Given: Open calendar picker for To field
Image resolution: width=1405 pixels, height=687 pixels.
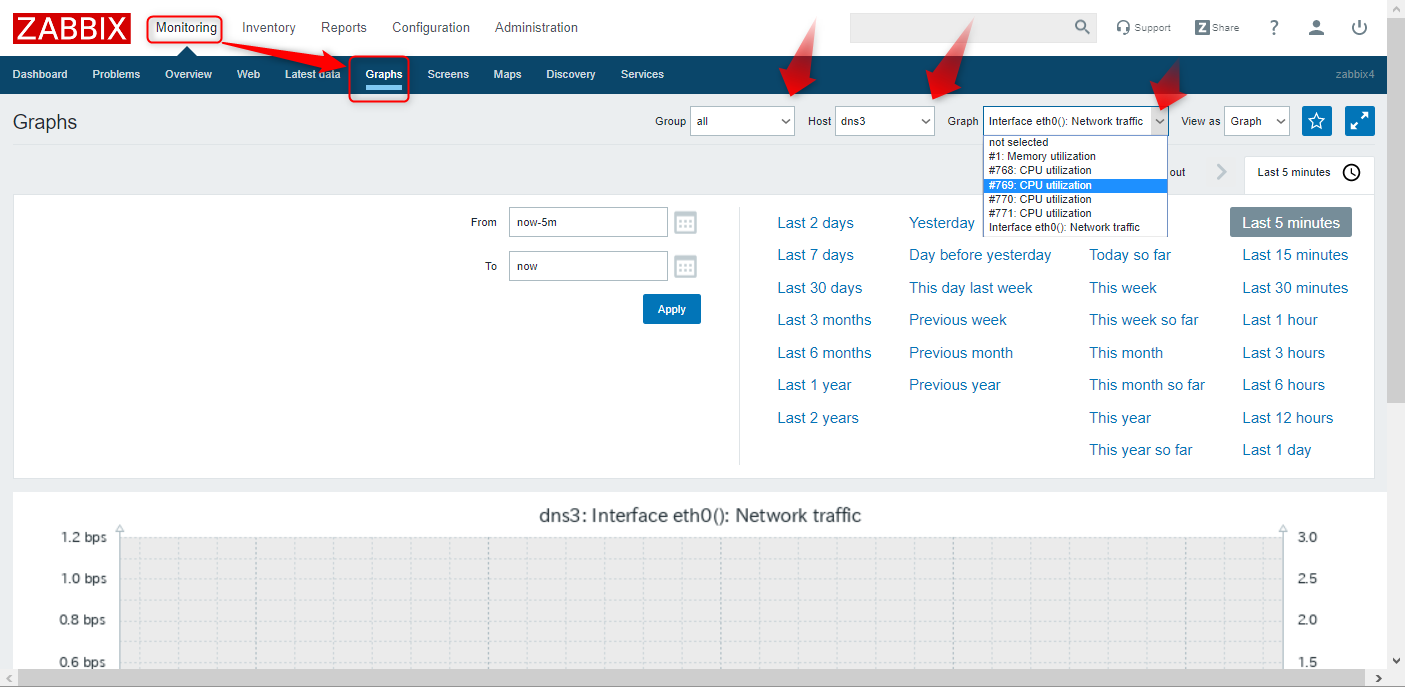Looking at the screenshot, I should point(685,266).
